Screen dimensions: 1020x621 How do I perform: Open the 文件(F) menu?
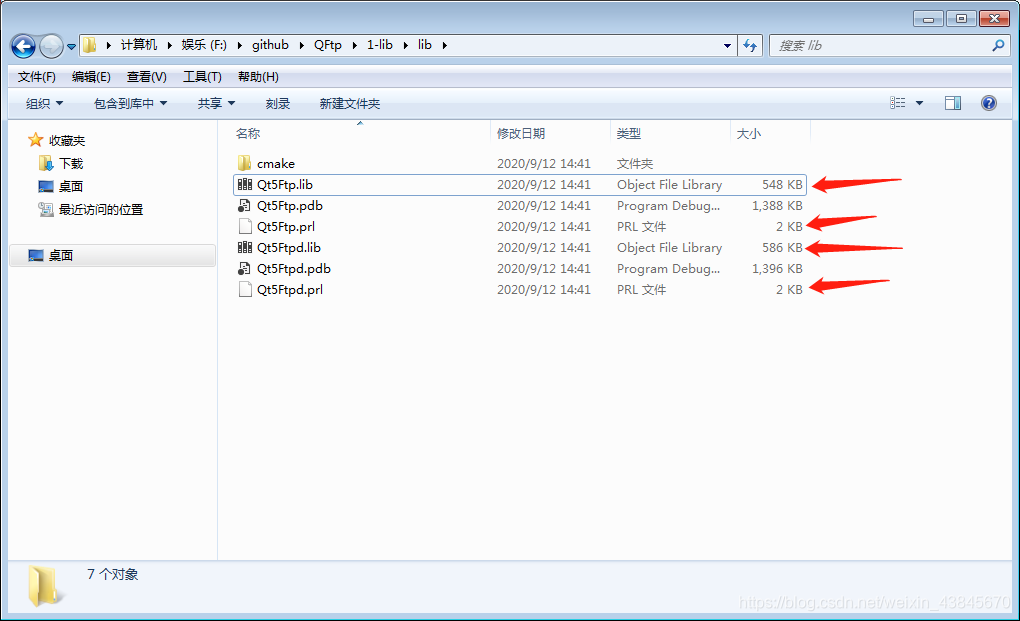(36, 77)
